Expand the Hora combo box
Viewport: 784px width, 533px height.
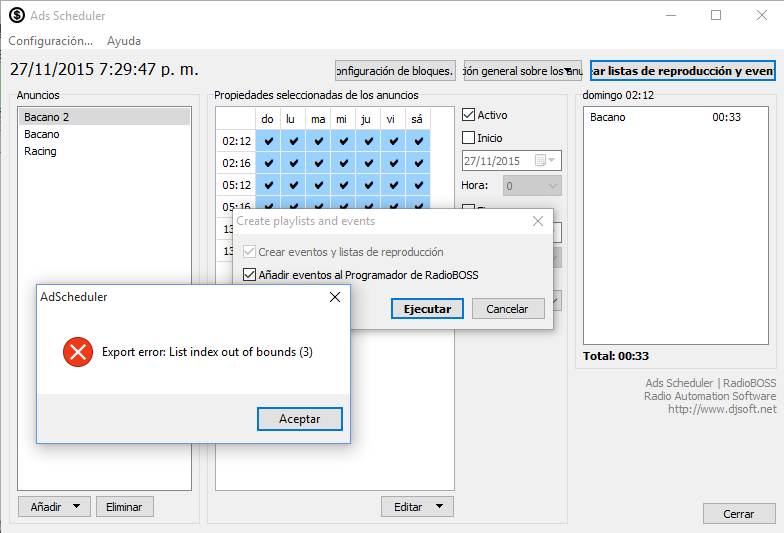click(x=551, y=186)
